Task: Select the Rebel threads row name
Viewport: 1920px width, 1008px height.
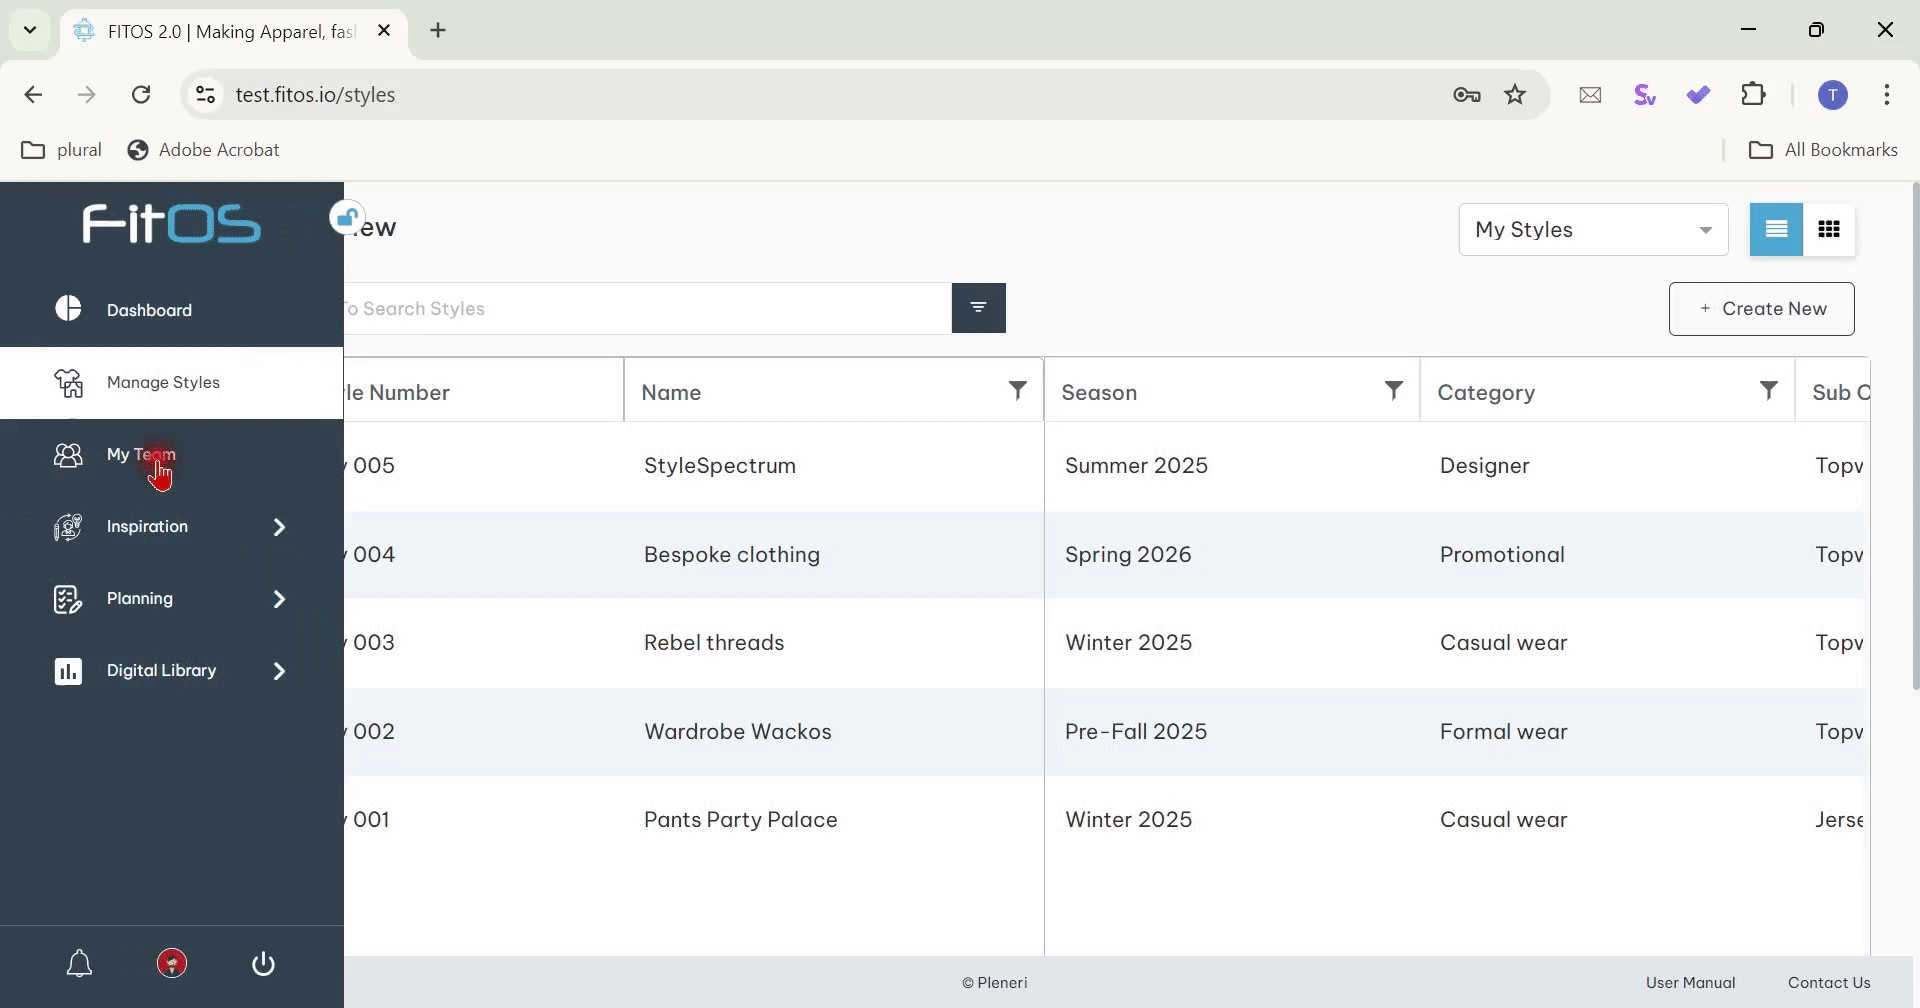Action: point(714,643)
